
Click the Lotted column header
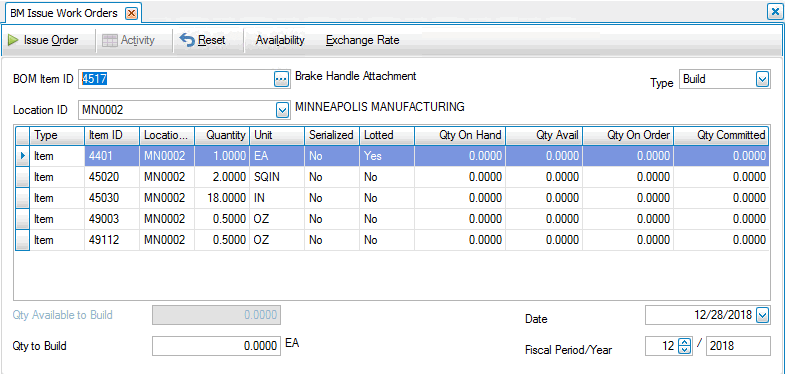click(x=387, y=135)
